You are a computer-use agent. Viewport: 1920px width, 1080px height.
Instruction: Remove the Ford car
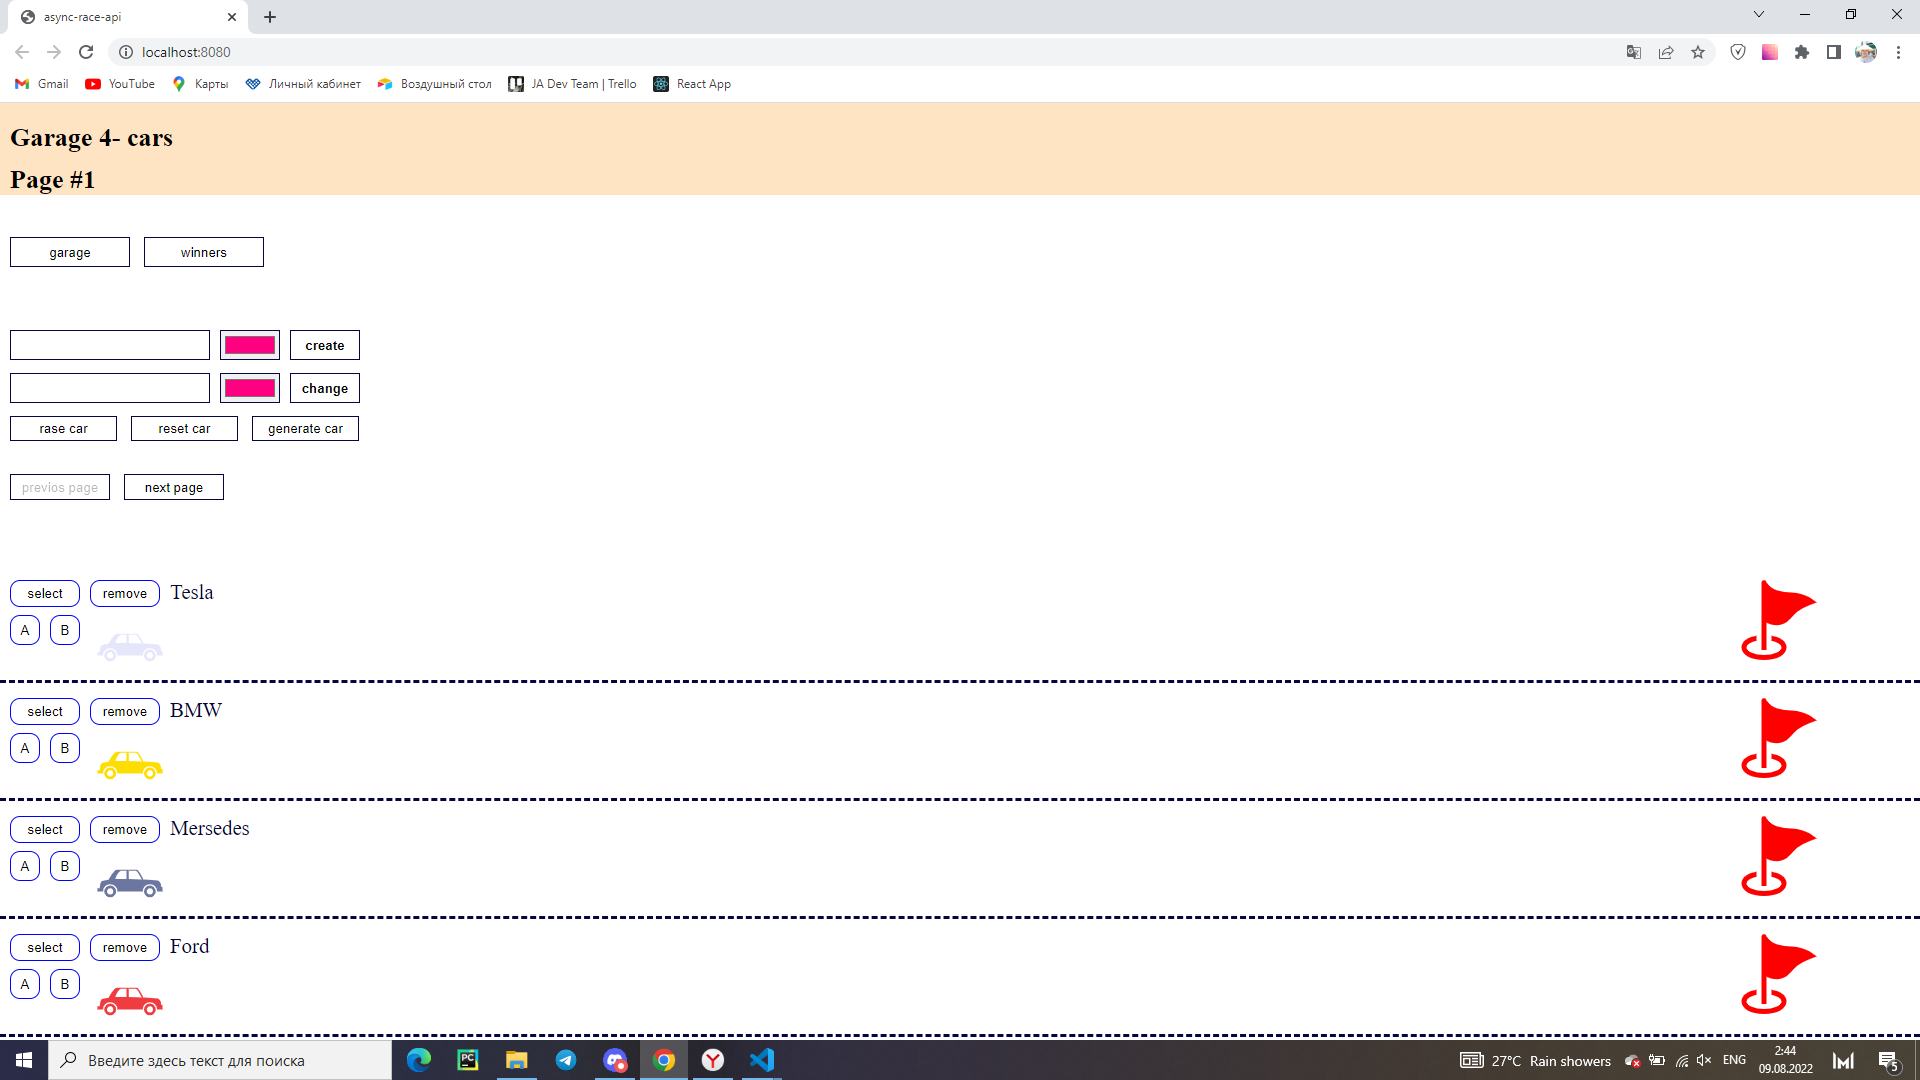[125, 947]
